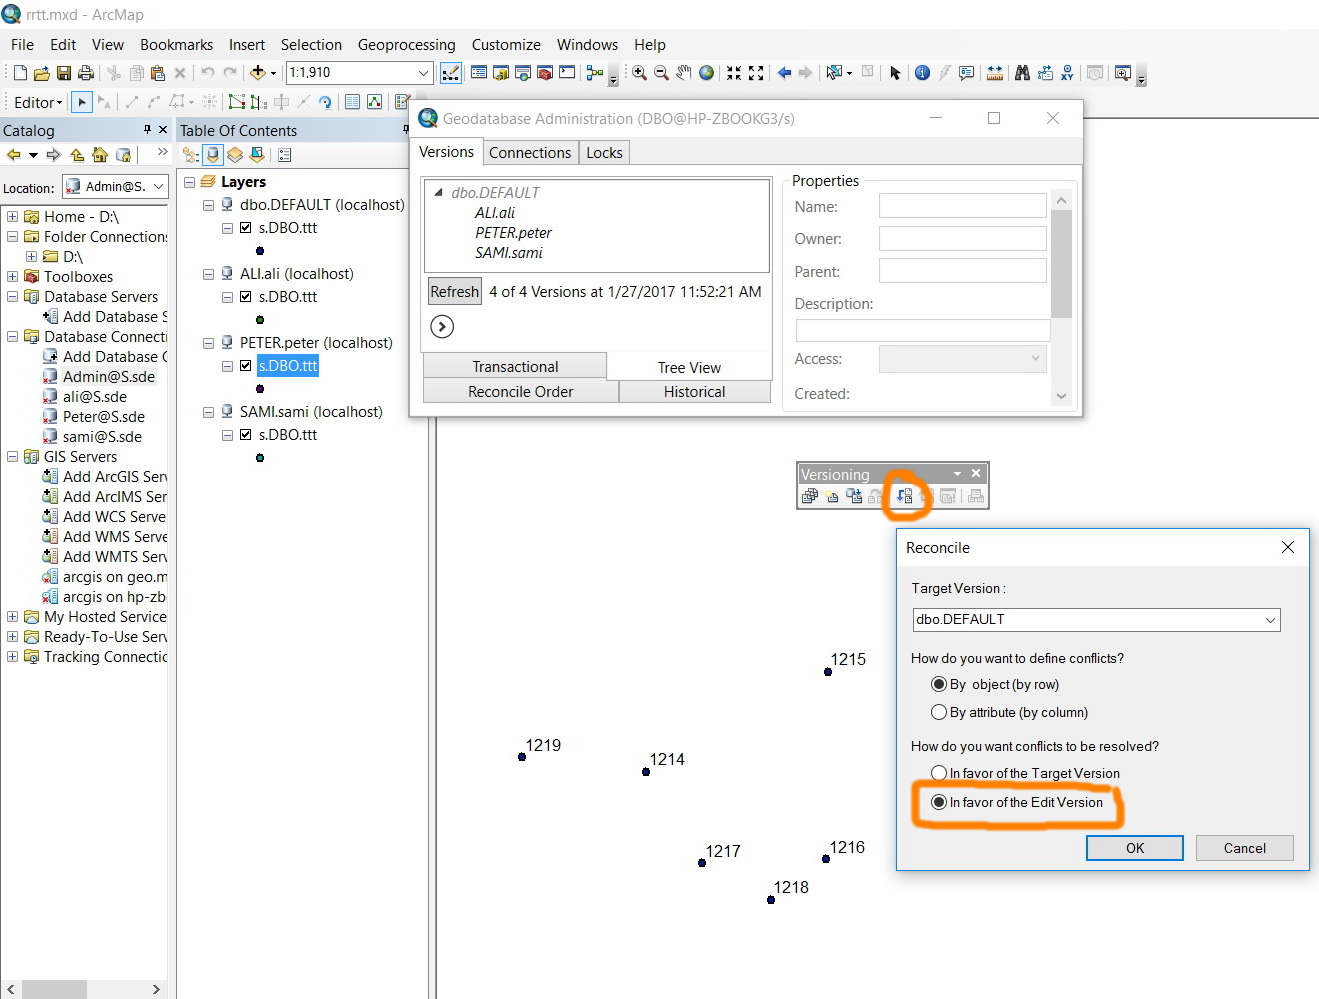The image size is (1319, 999).
Task: Click the Zoom In magnifier tool
Action: (x=639, y=73)
